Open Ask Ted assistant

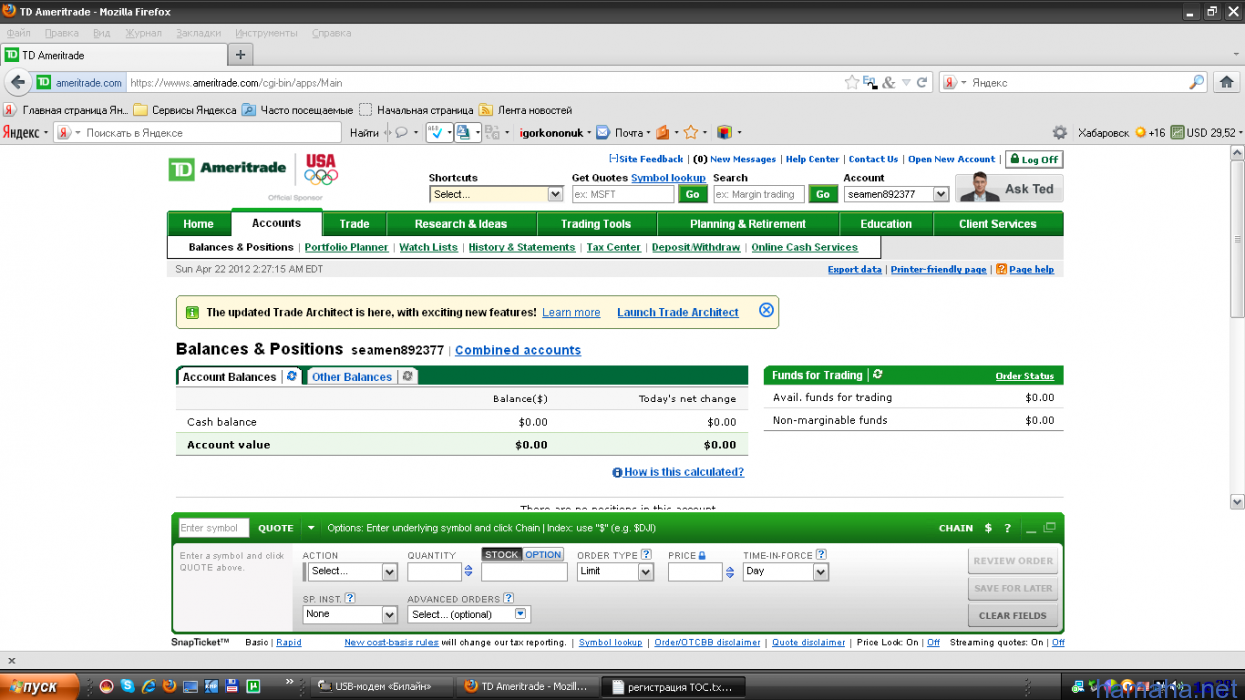pyautogui.click(x=1009, y=188)
